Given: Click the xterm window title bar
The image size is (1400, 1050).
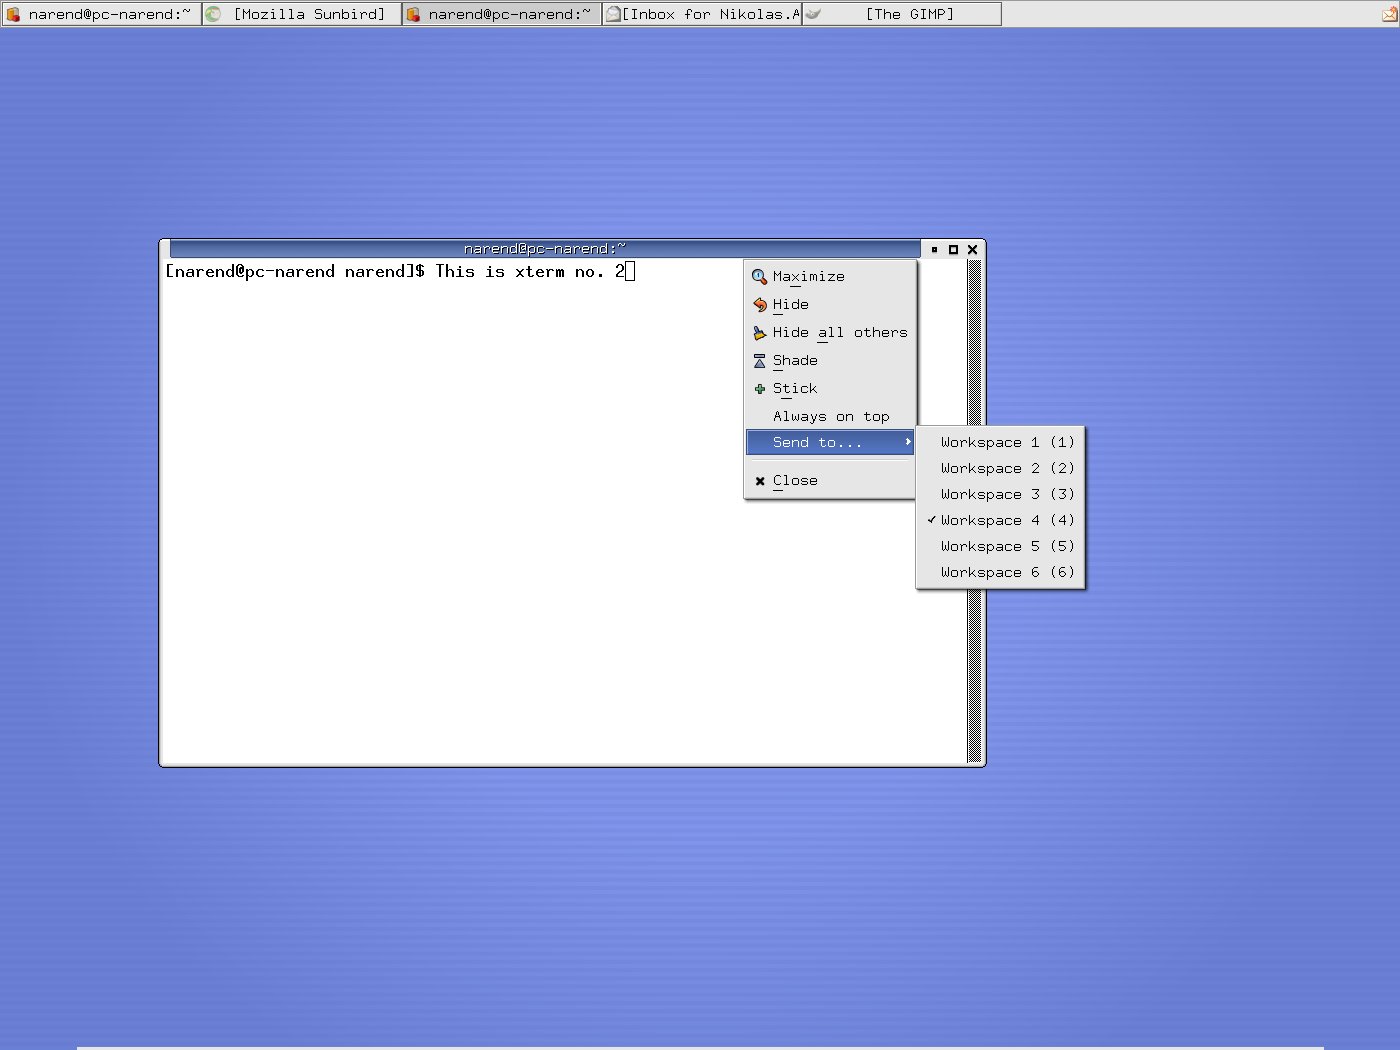Looking at the screenshot, I should pos(544,248).
